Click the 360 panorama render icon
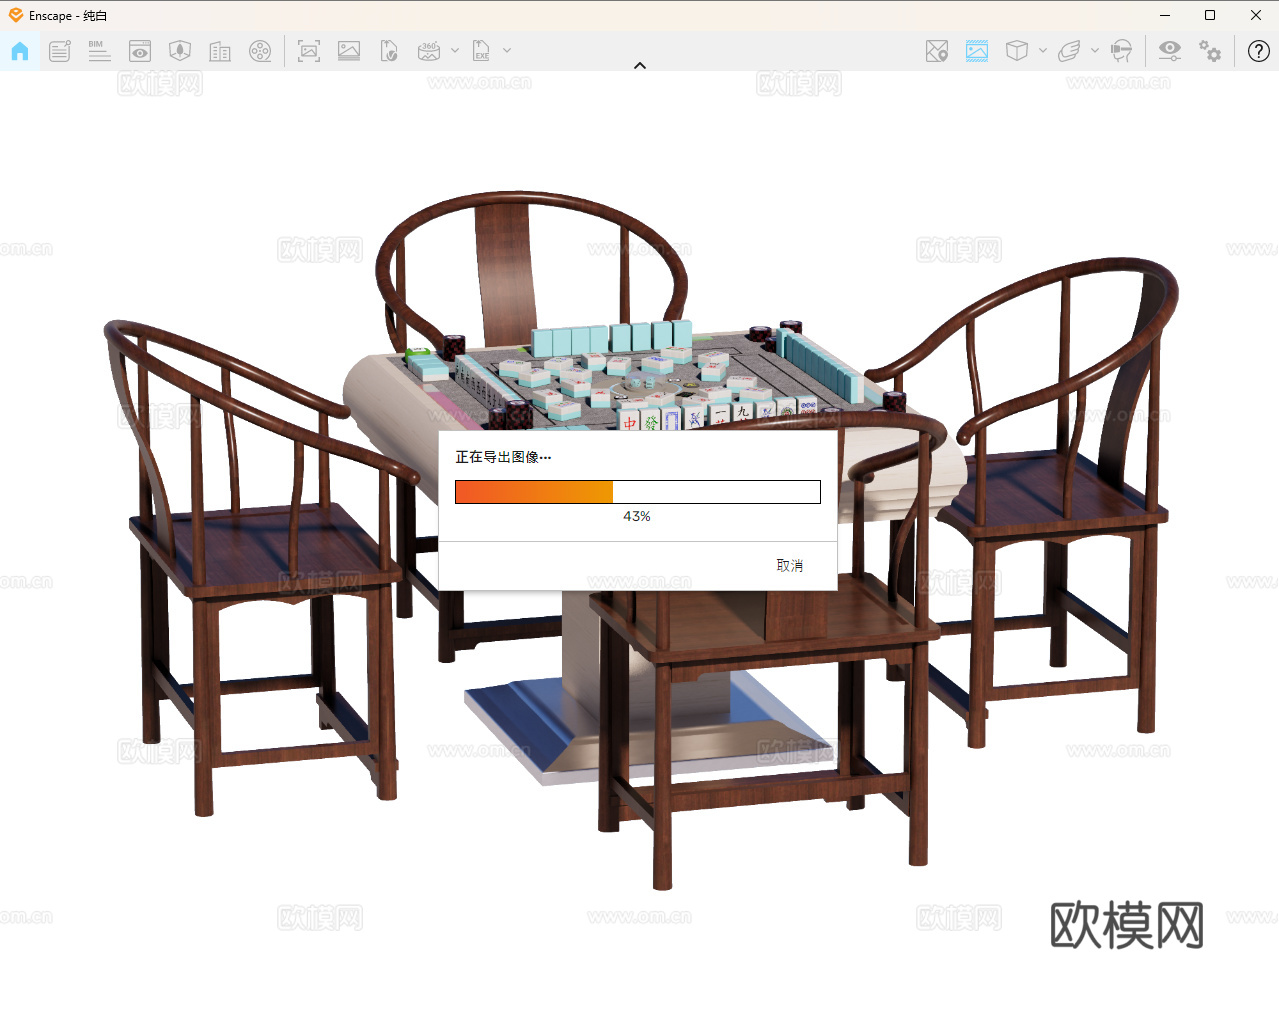This screenshot has width=1279, height=1031. [x=429, y=51]
